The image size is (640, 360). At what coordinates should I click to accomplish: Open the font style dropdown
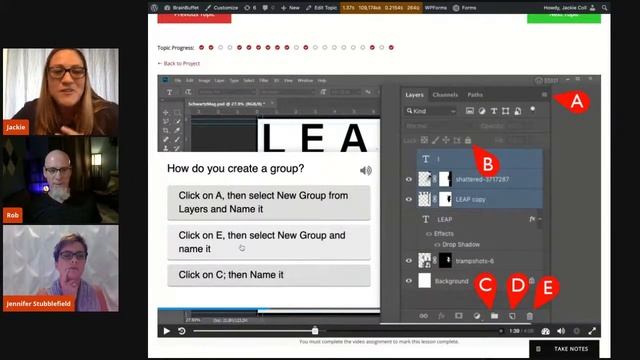[x=288, y=92]
